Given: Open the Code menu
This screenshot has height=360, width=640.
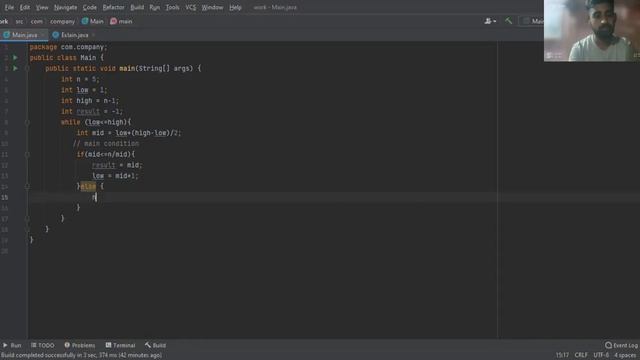Looking at the screenshot, I should pyautogui.click(x=89, y=7).
